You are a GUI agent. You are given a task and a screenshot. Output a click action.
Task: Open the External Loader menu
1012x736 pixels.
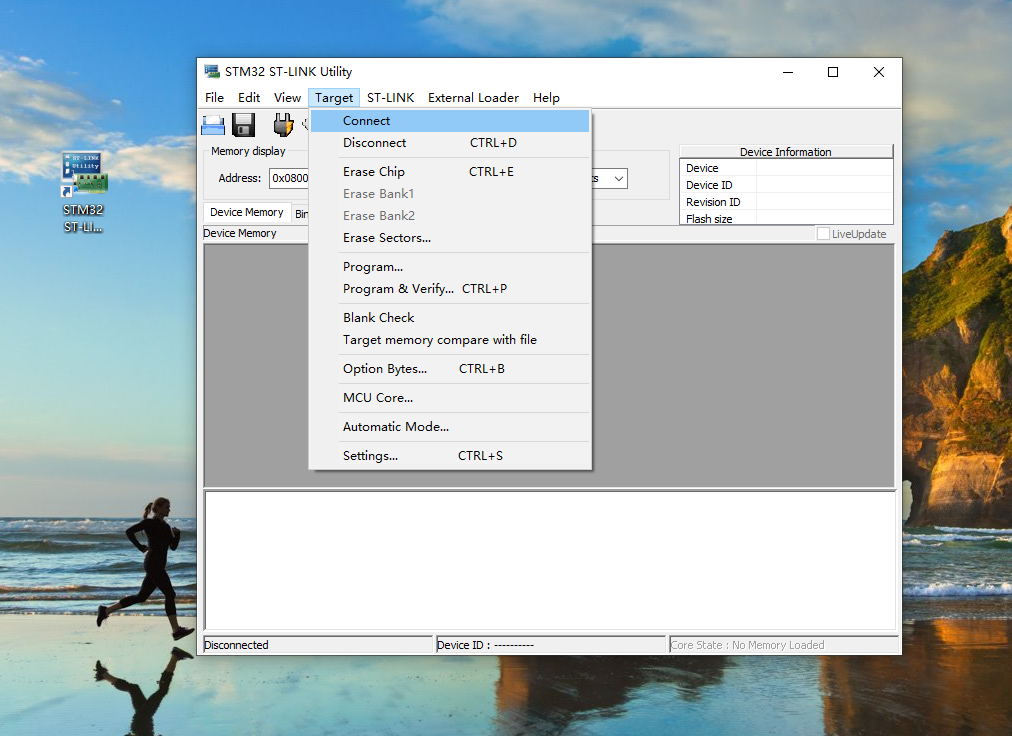[473, 97]
